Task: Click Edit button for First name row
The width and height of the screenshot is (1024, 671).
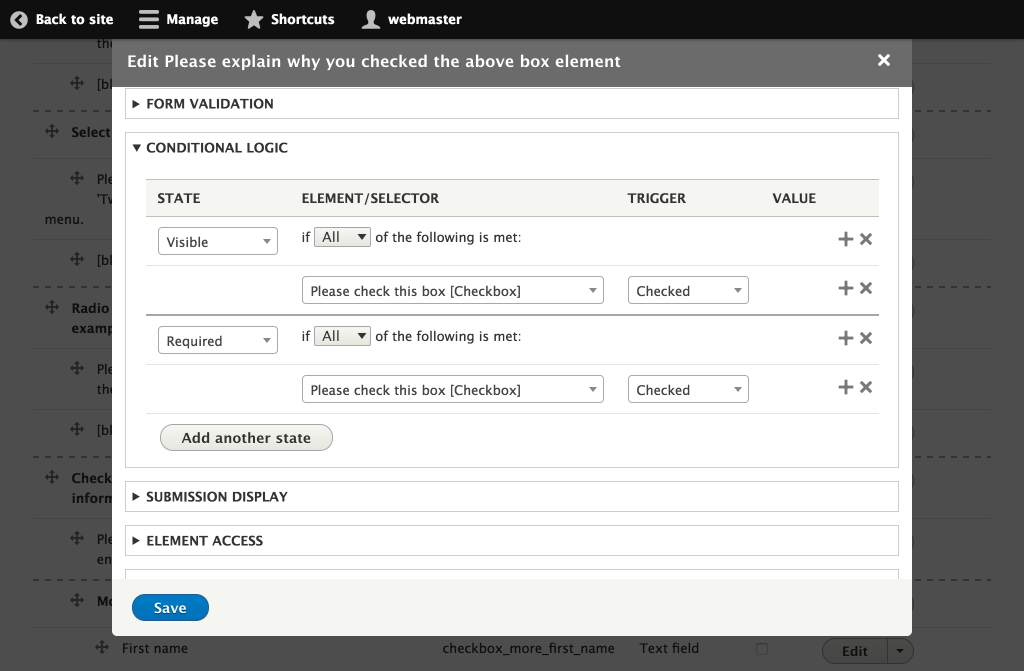Action: pos(855,651)
